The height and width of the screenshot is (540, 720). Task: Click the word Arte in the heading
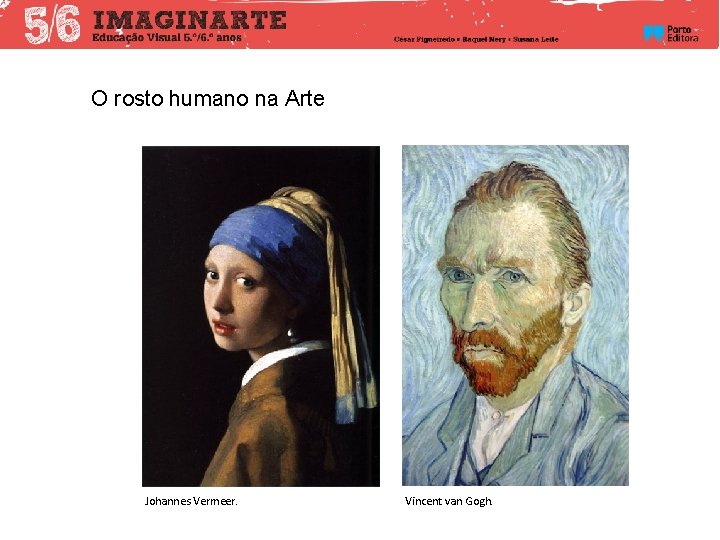point(304,98)
